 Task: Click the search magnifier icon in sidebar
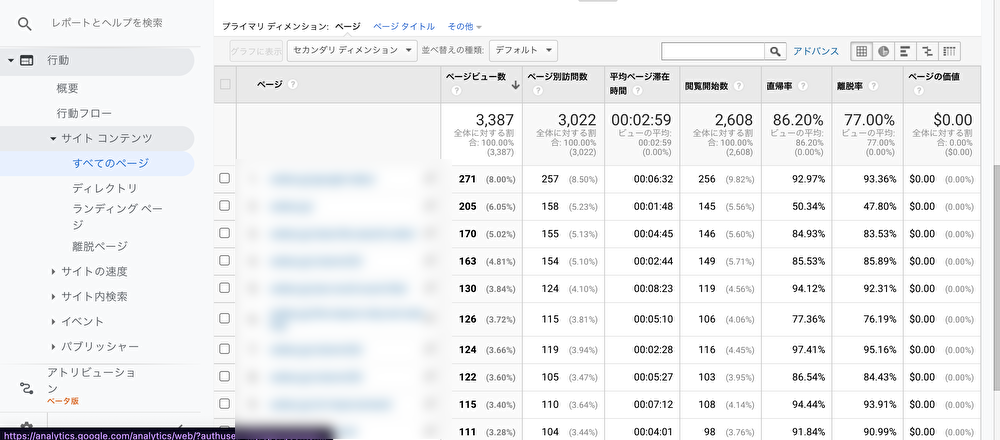click(x=24, y=24)
